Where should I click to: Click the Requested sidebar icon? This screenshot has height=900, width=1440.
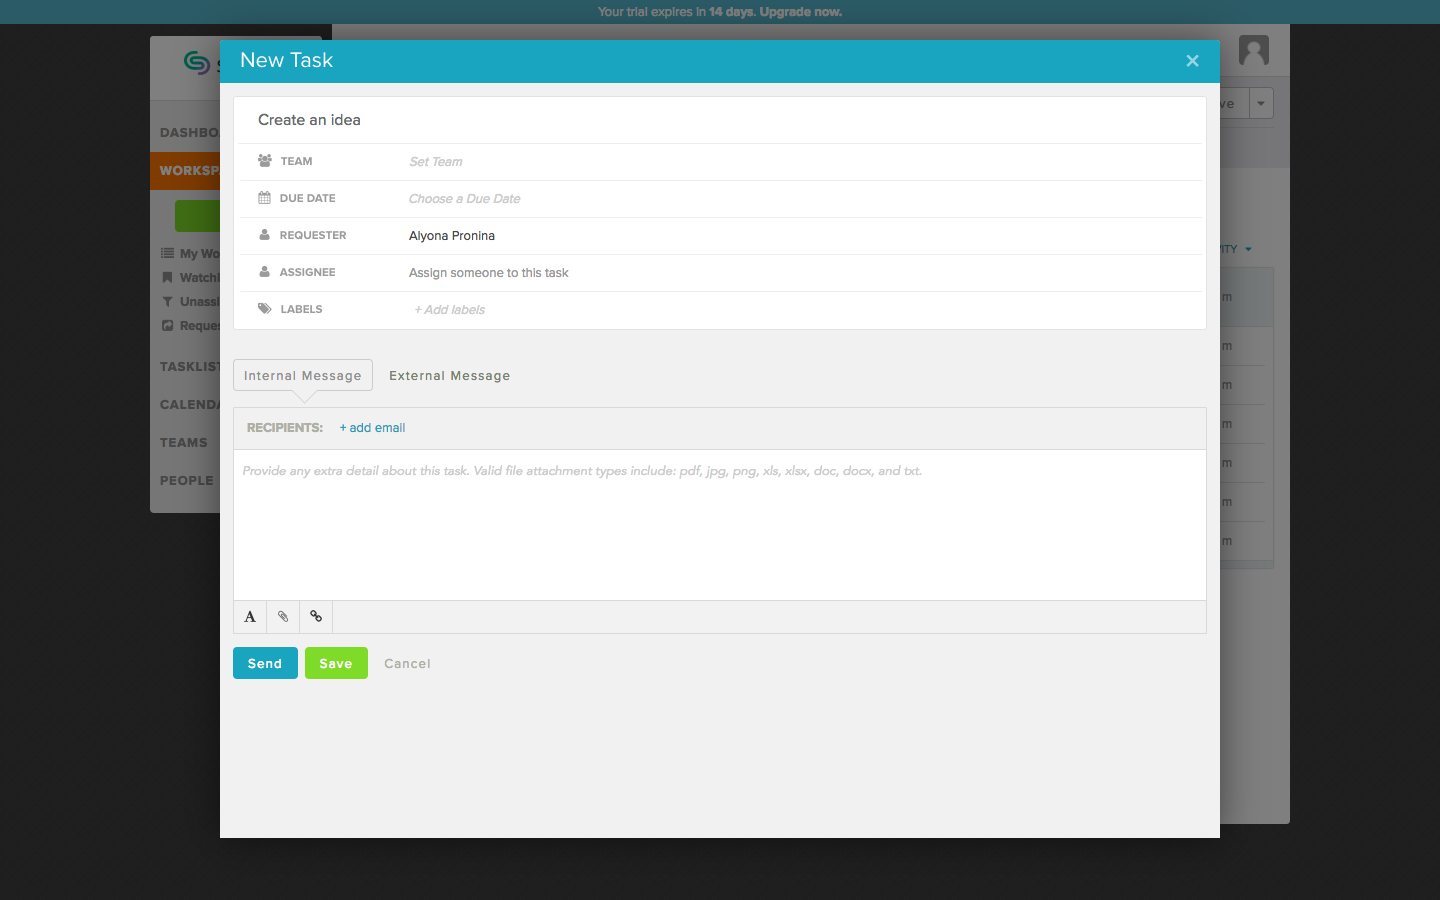pos(168,325)
